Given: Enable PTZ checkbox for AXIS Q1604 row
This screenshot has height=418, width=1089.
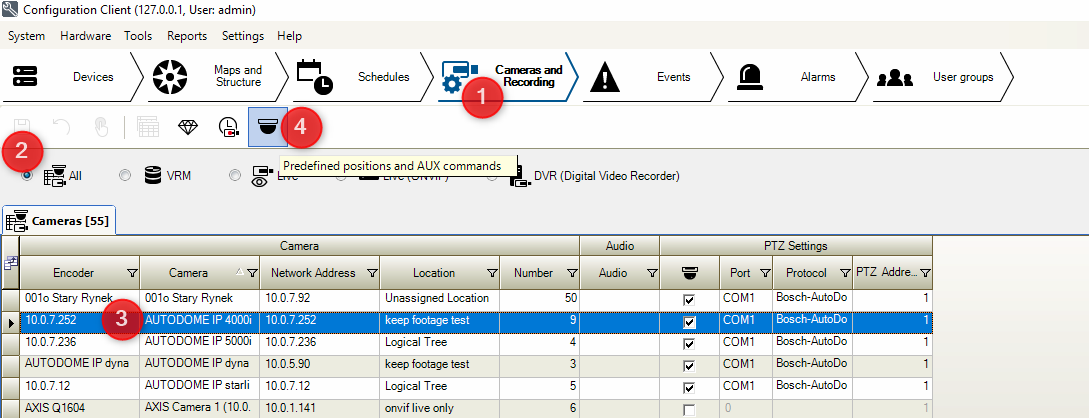Looking at the screenshot, I should click(x=689, y=409).
